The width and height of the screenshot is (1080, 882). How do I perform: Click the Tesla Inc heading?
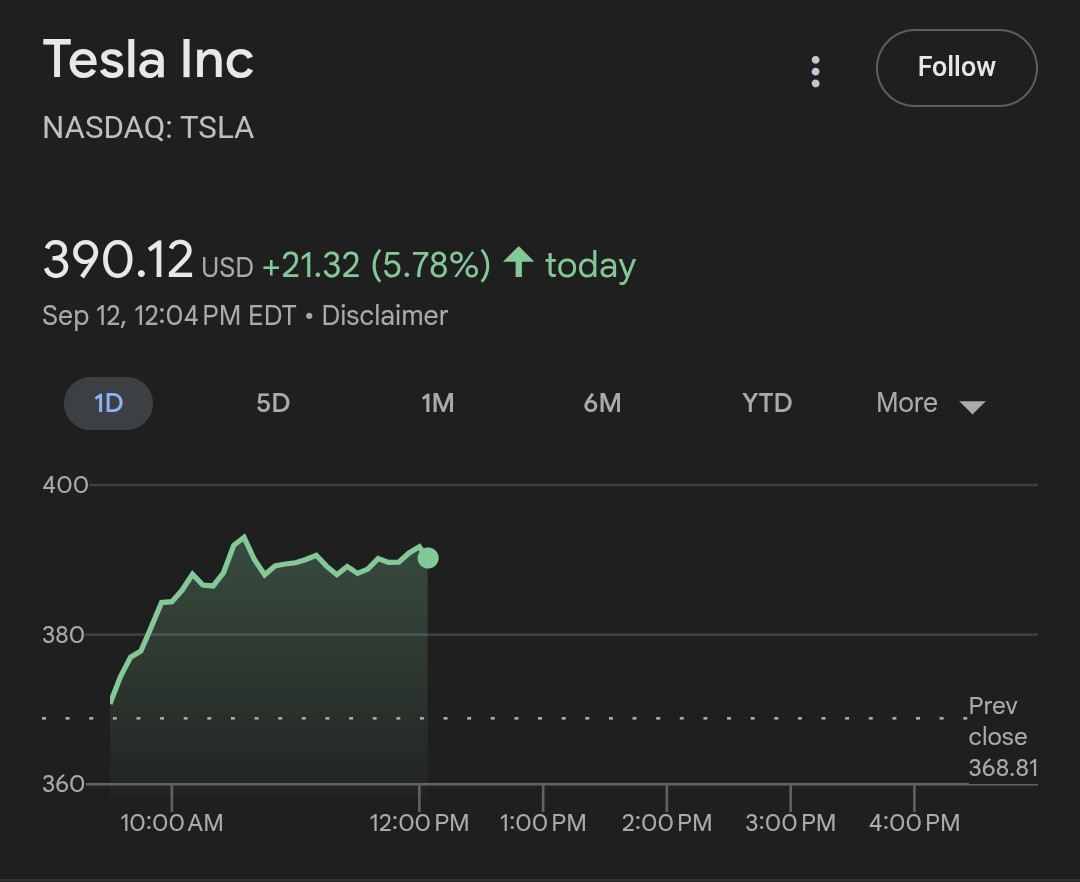coord(148,60)
